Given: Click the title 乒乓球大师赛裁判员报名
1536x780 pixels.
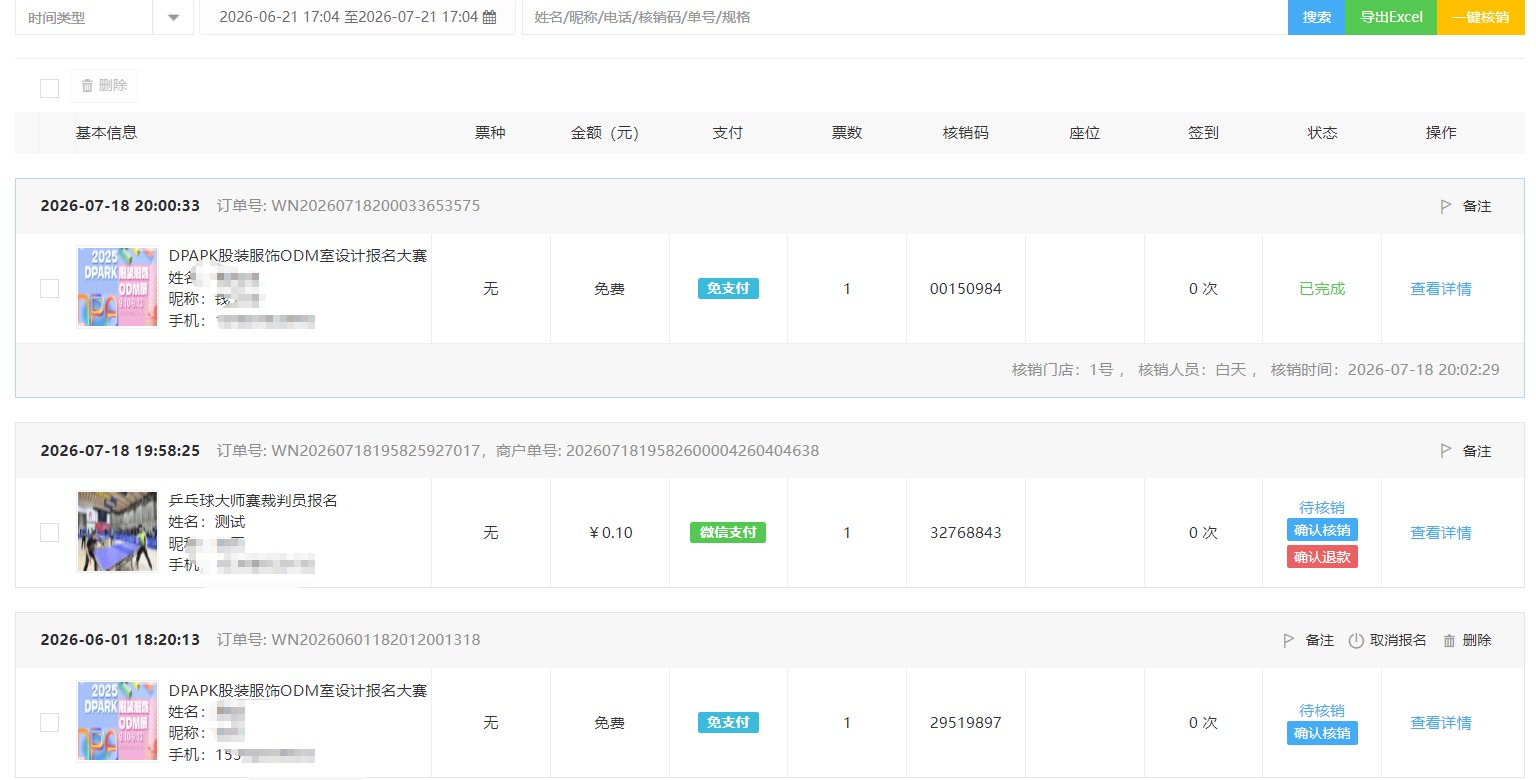Looking at the screenshot, I should click(253, 500).
